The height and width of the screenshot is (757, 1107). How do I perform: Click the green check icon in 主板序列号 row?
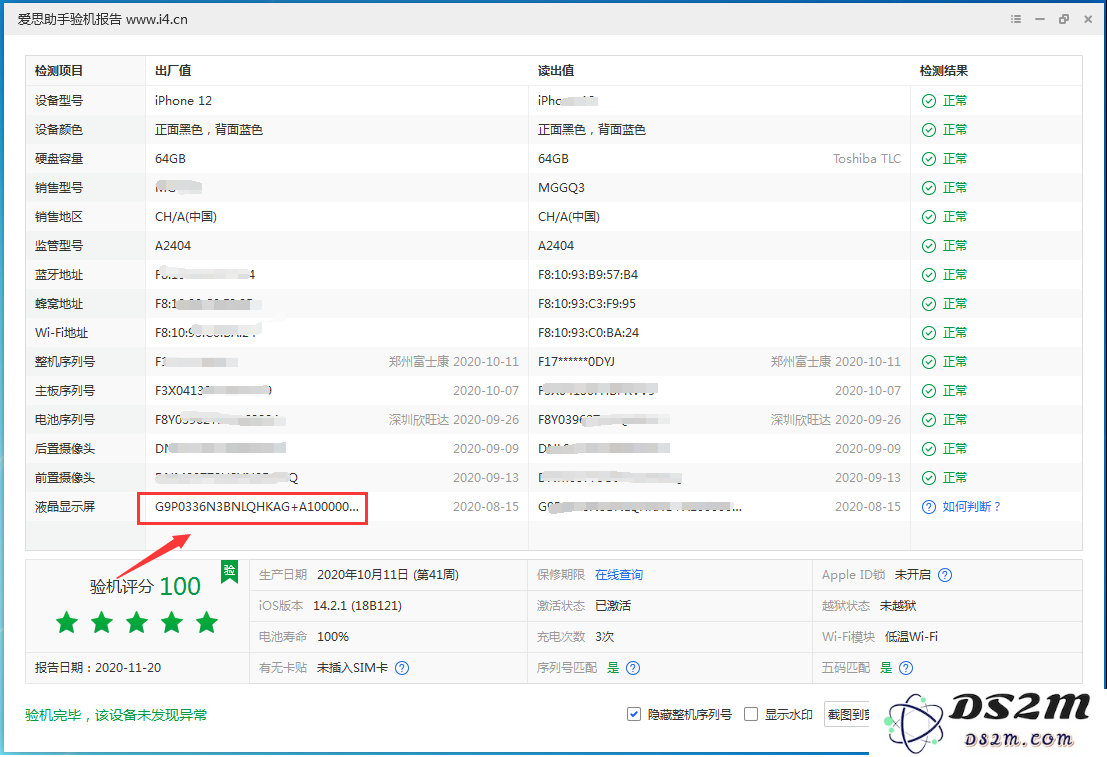coord(928,391)
